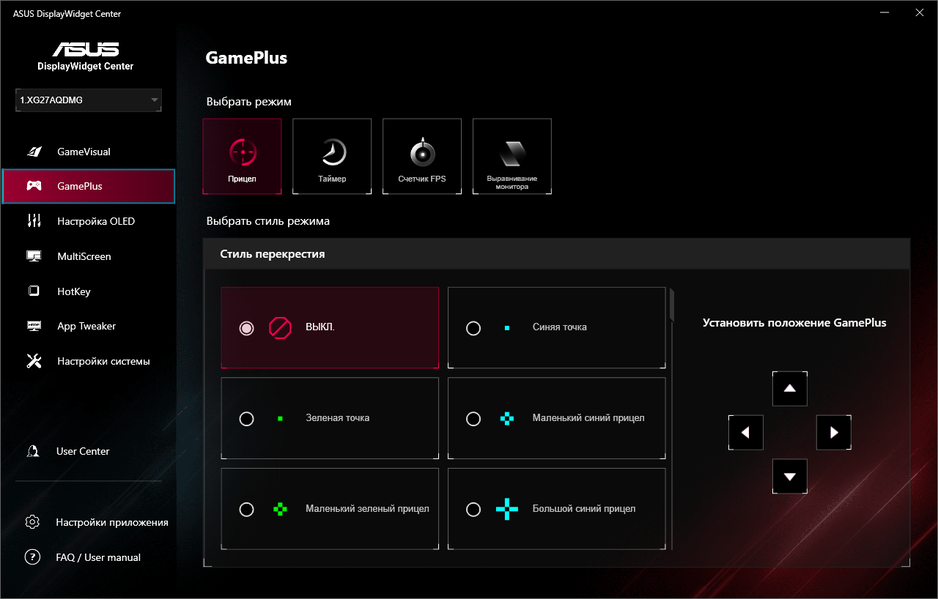Move GamePlus position left
938x599 pixels.
click(745, 432)
